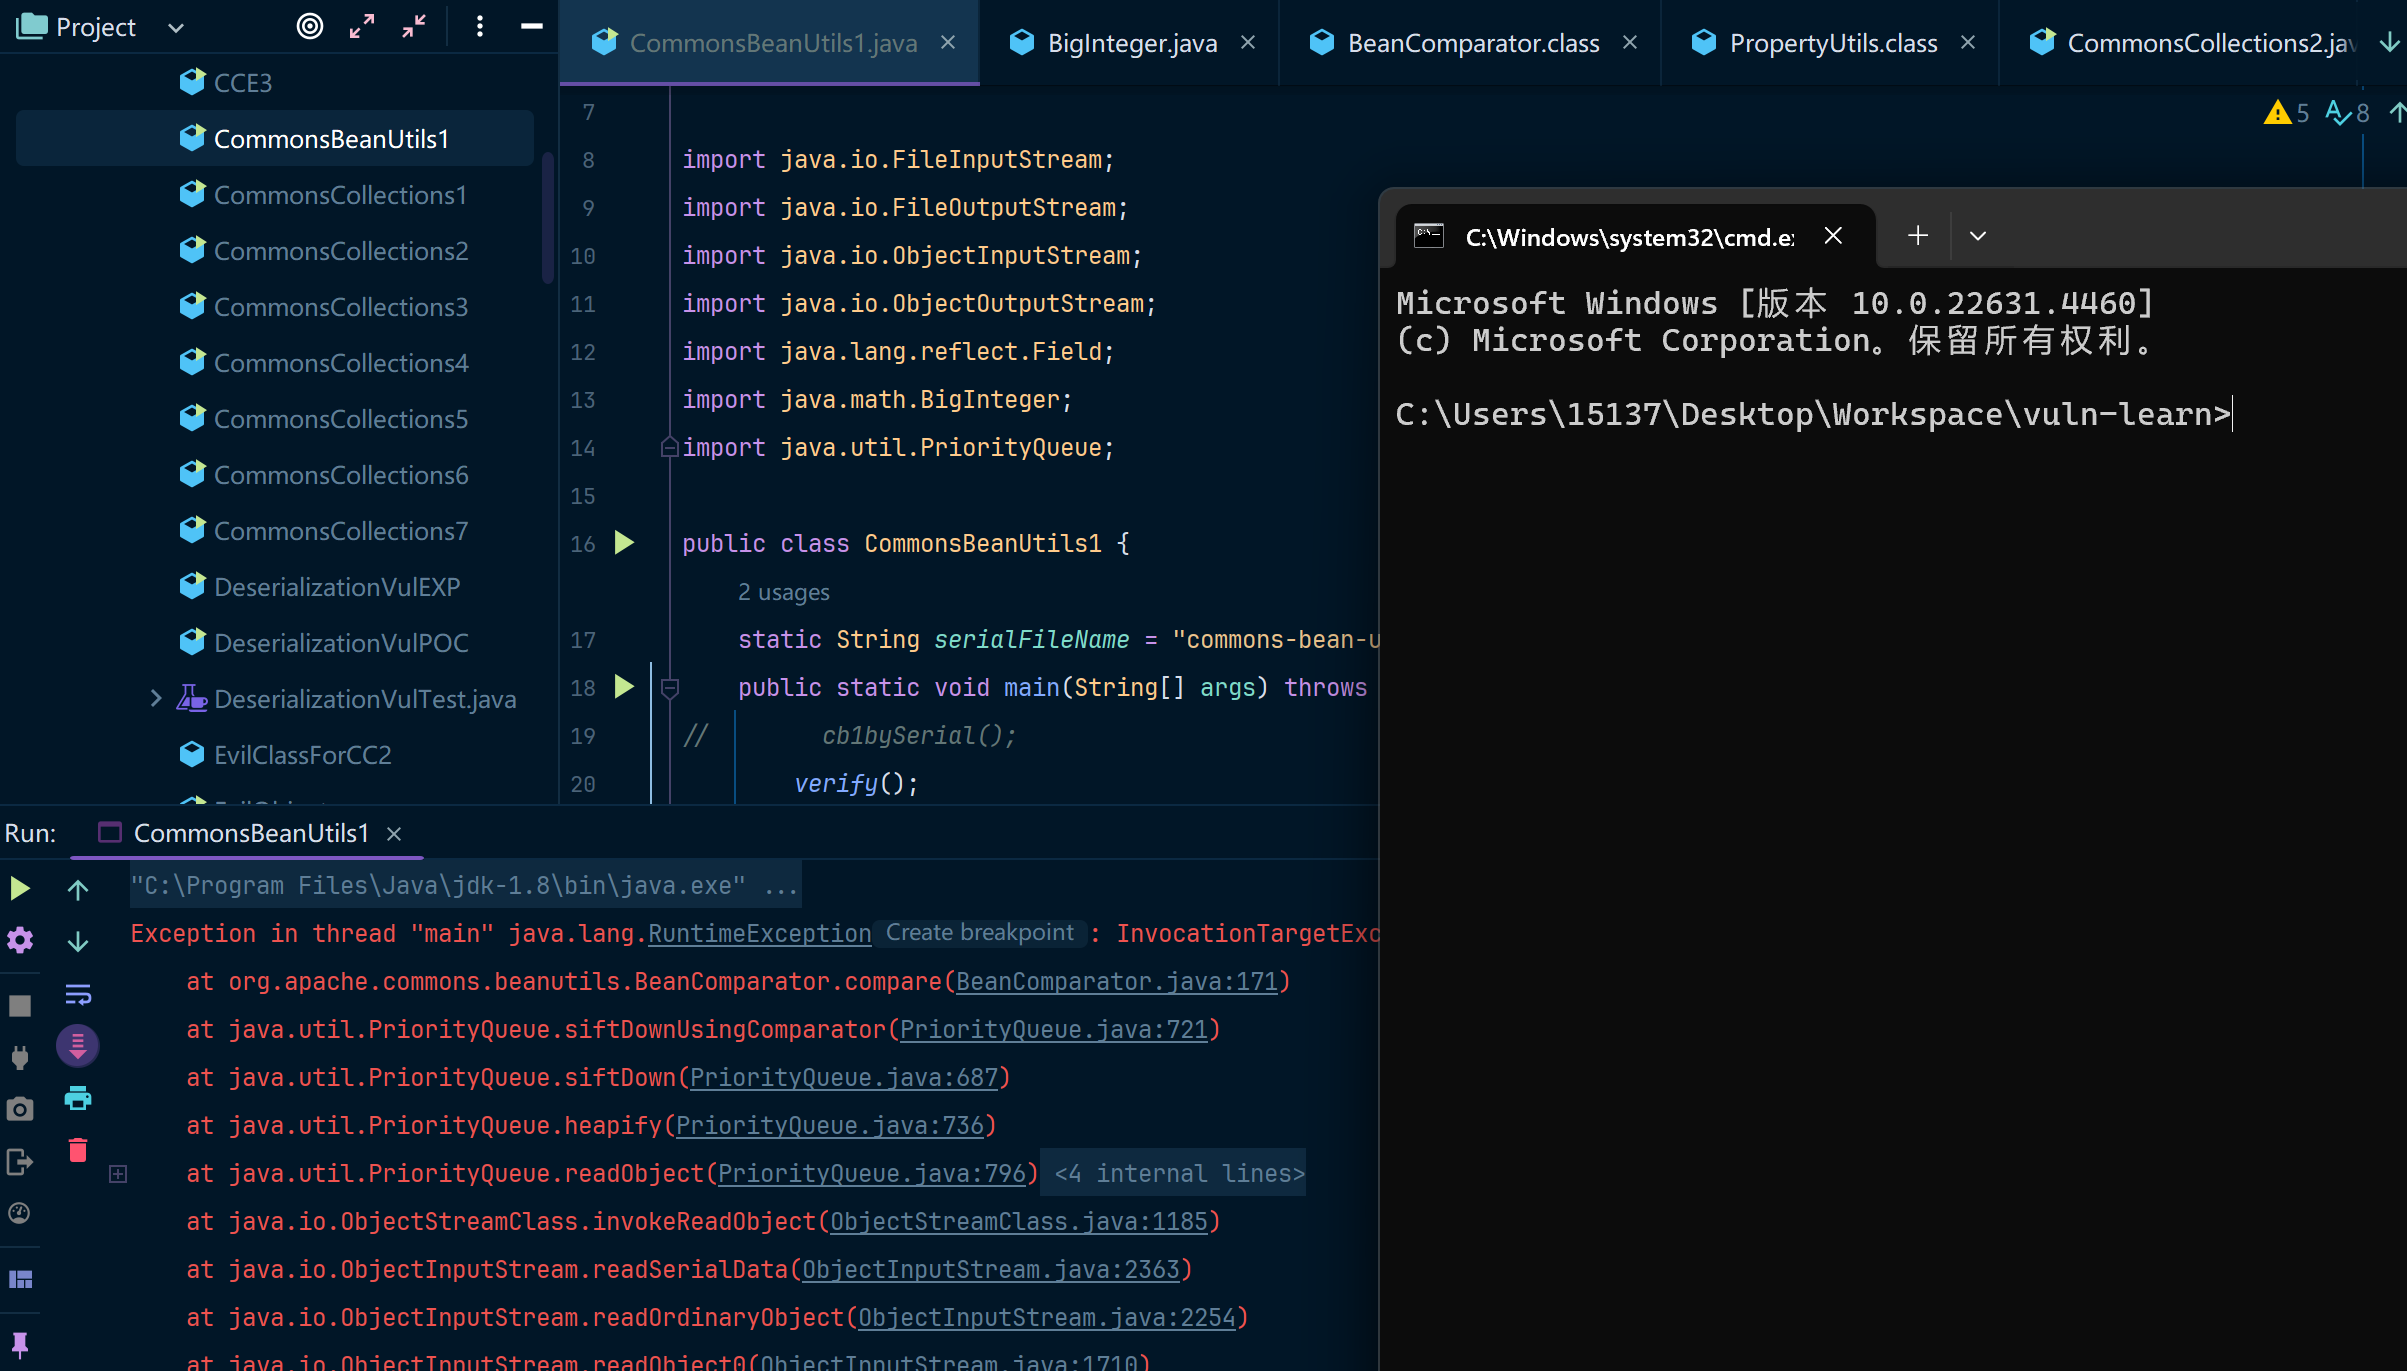Expand DeserializationVulTest.java node

[x=155, y=698]
